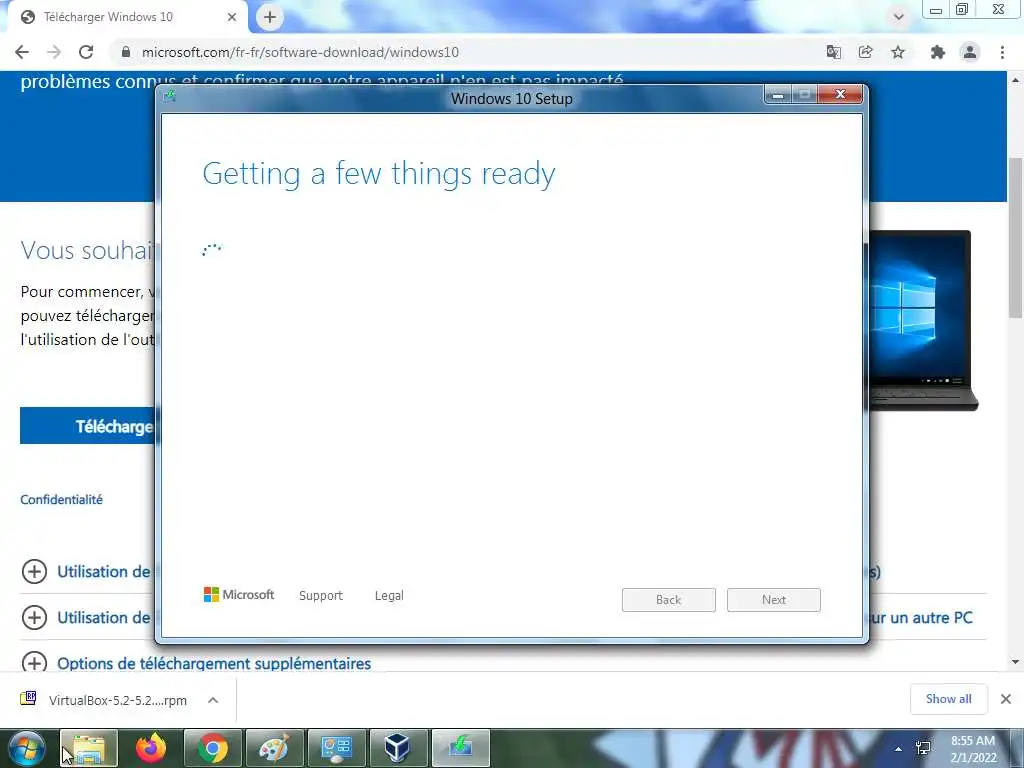Open the Control Panel taskbar icon

click(x=337, y=748)
